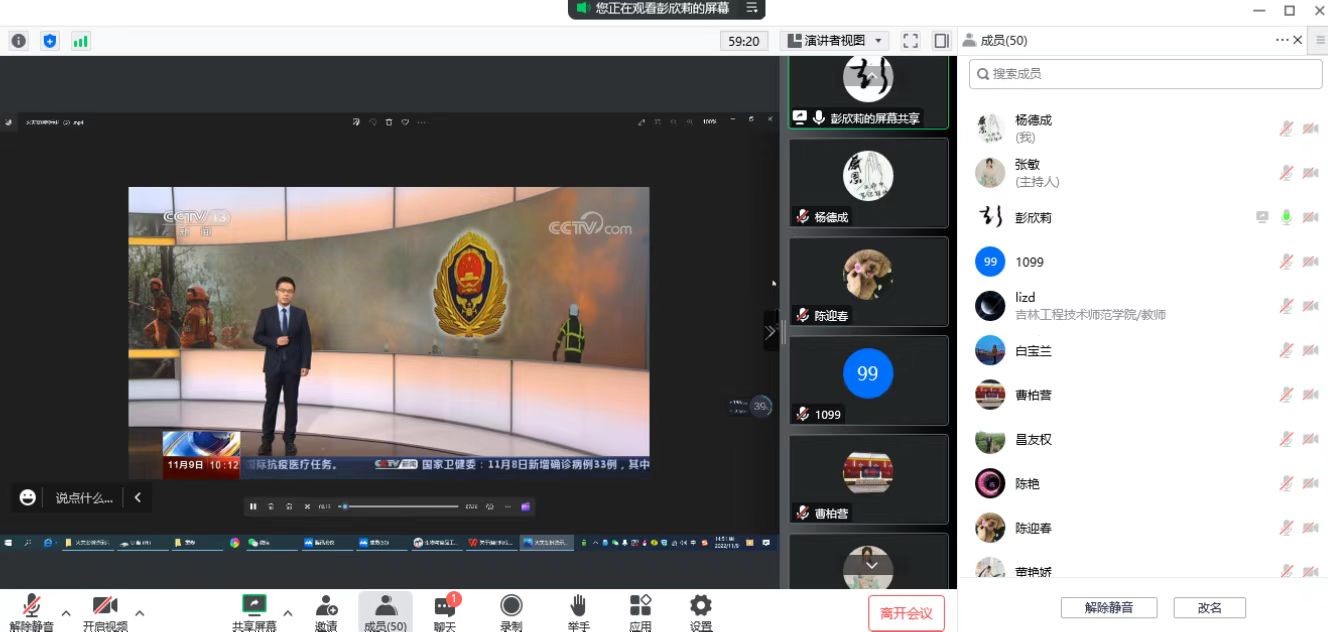This screenshot has height=632, width=1328.
Task: Open the 应用 apps icon
Action: pyautogui.click(x=640, y=612)
